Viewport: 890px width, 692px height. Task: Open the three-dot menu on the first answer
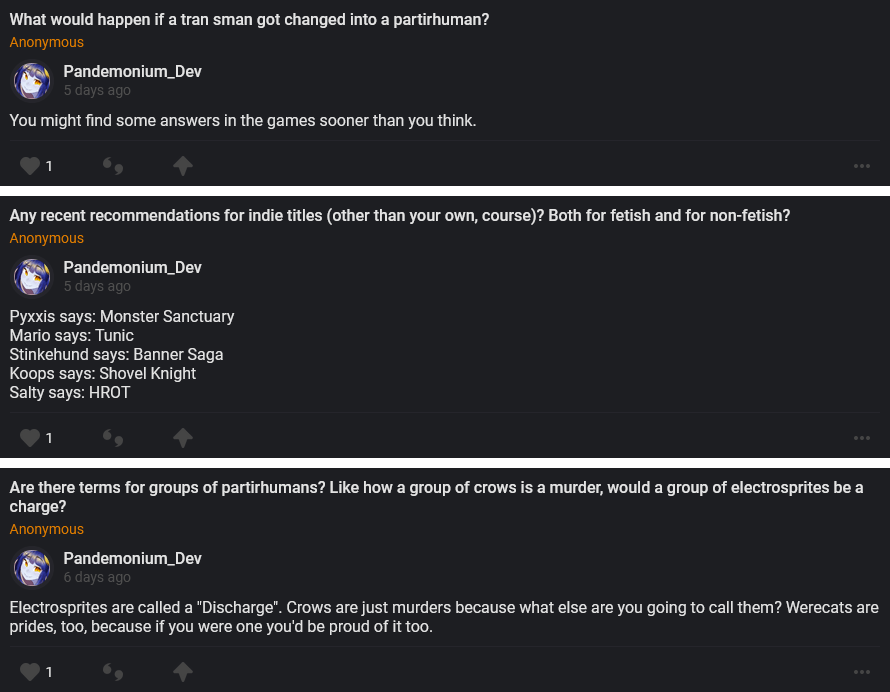(x=862, y=166)
